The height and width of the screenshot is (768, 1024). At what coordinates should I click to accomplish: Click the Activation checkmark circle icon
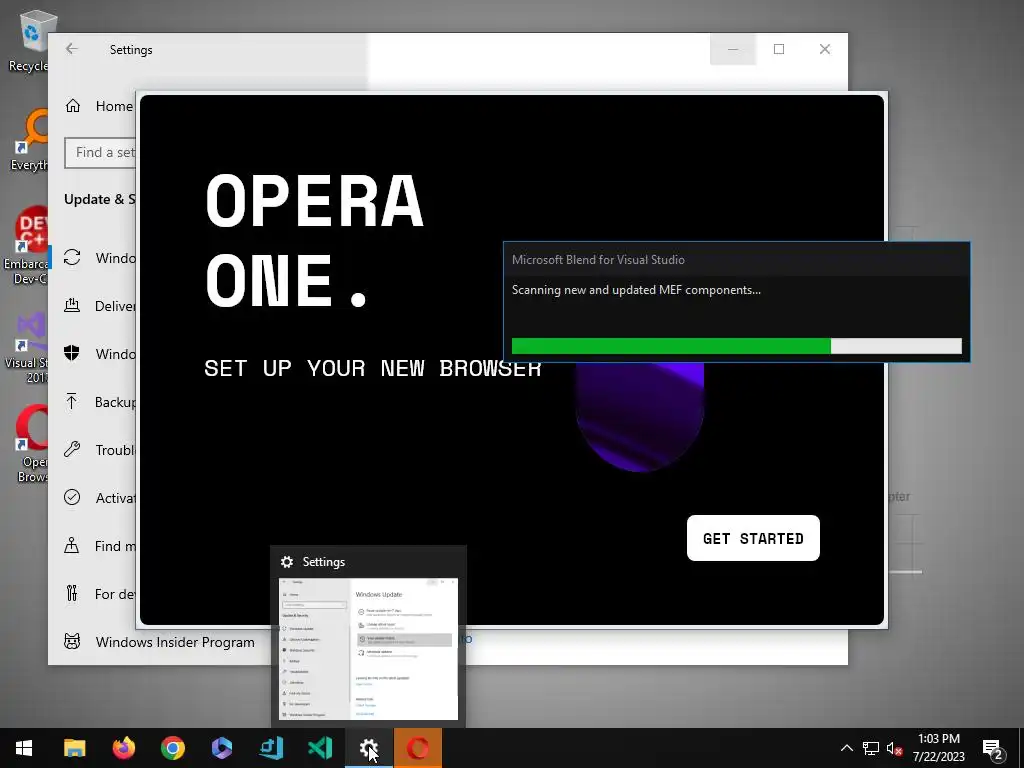click(x=72, y=498)
